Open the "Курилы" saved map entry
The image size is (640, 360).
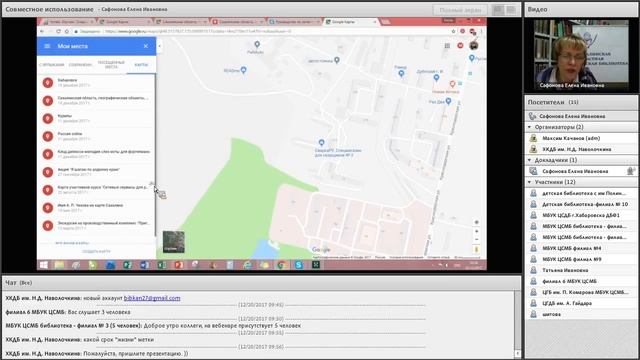click(96, 118)
